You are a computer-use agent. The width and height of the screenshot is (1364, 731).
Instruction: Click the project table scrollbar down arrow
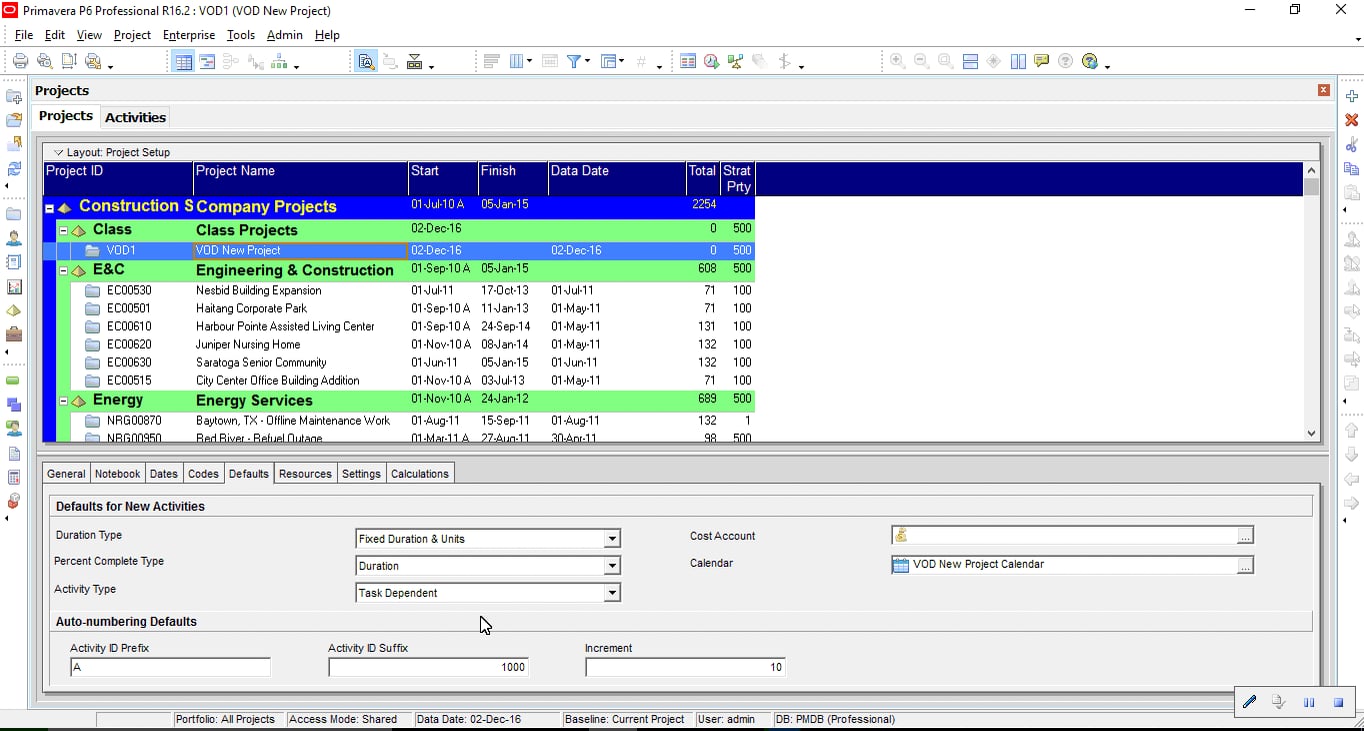click(1312, 433)
